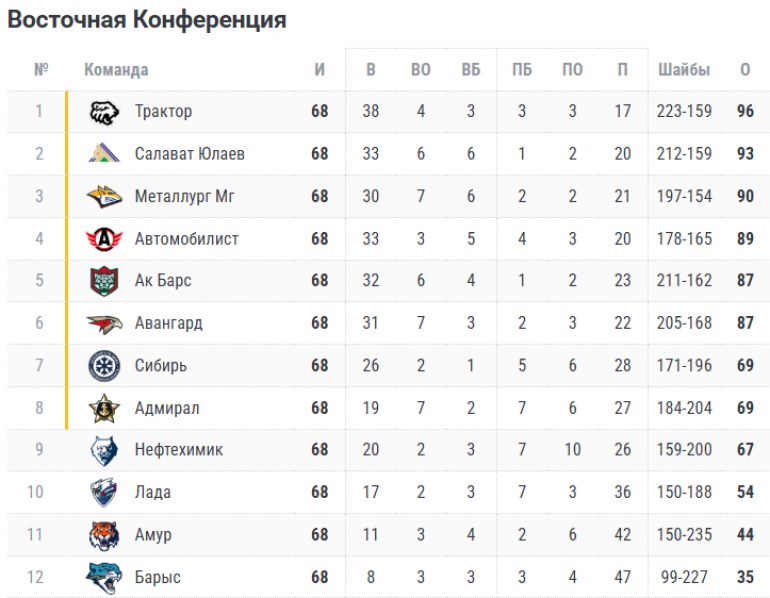Image resolution: width=770 pixels, height=598 pixels.
Task: Click the Авангард hawk logo
Action: coord(104,324)
